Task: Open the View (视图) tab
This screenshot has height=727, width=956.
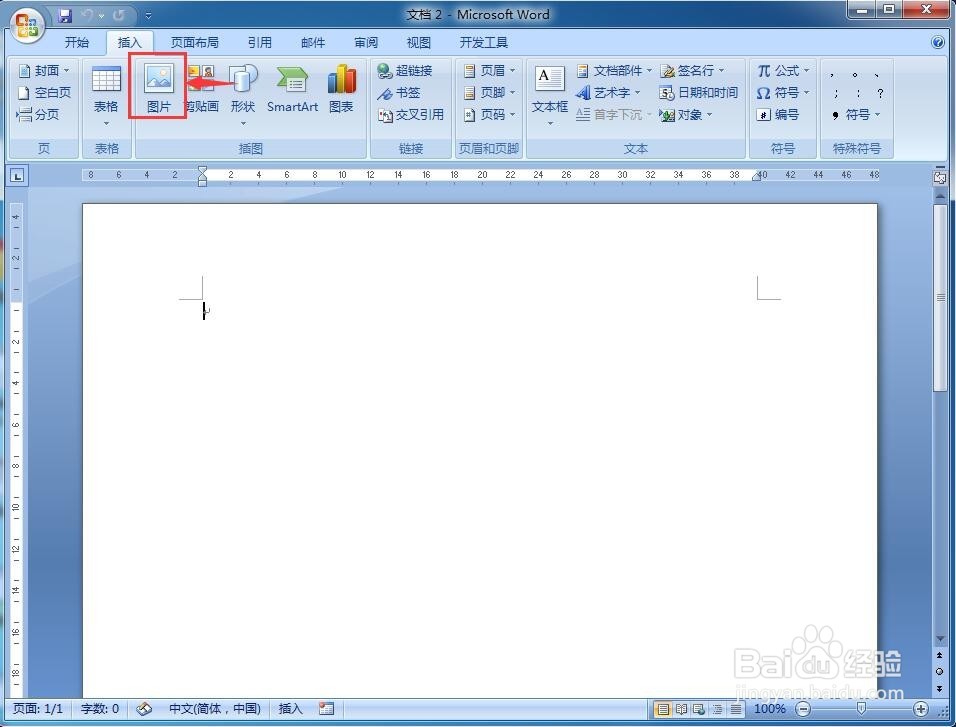Action: point(419,42)
